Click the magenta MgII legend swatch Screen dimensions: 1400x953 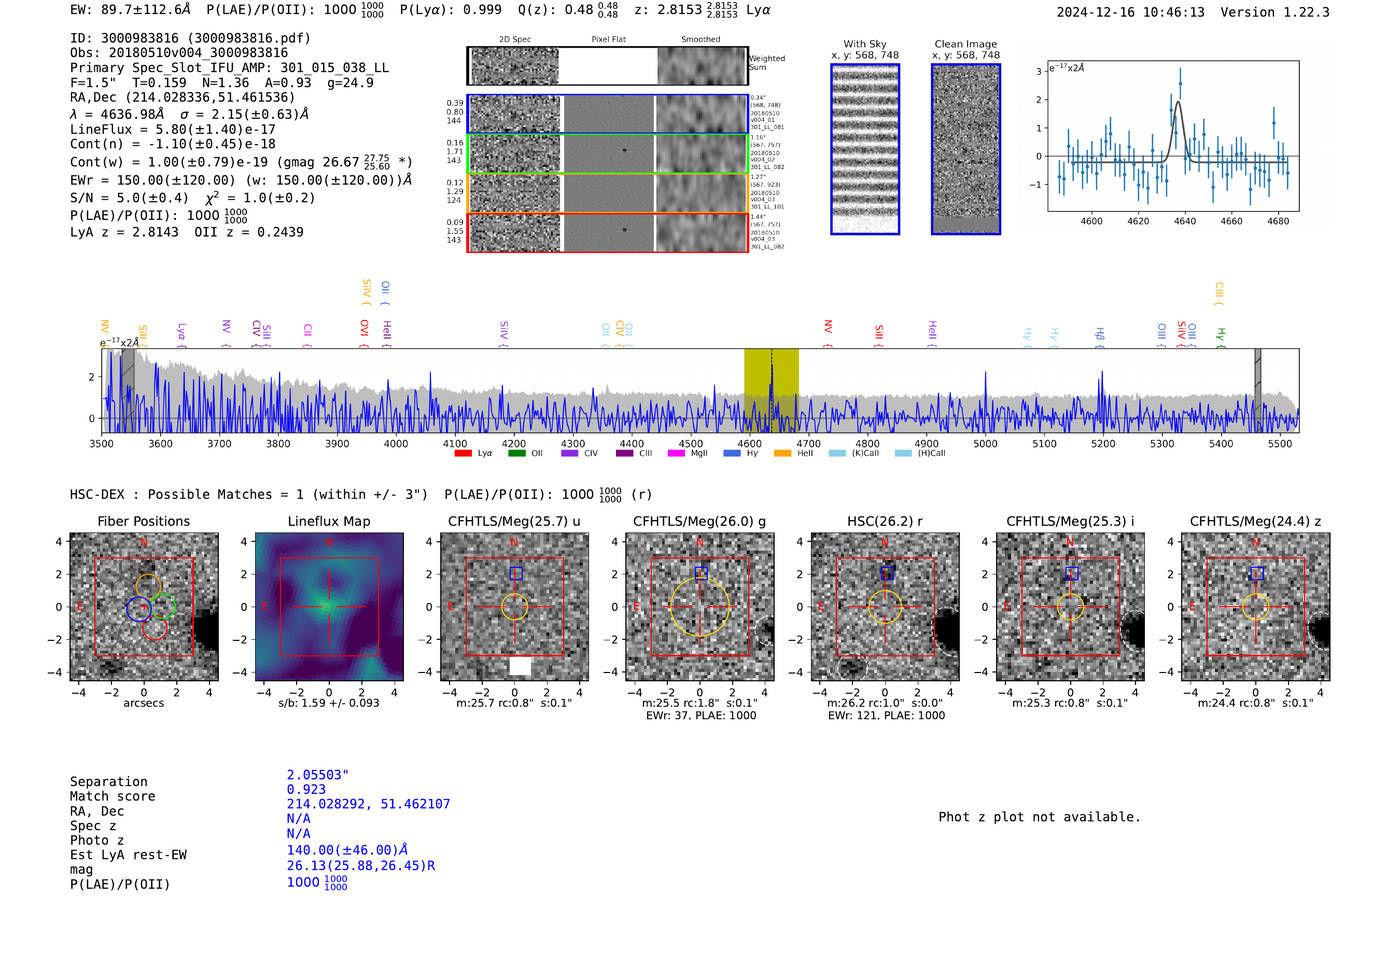tap(676, 453)
